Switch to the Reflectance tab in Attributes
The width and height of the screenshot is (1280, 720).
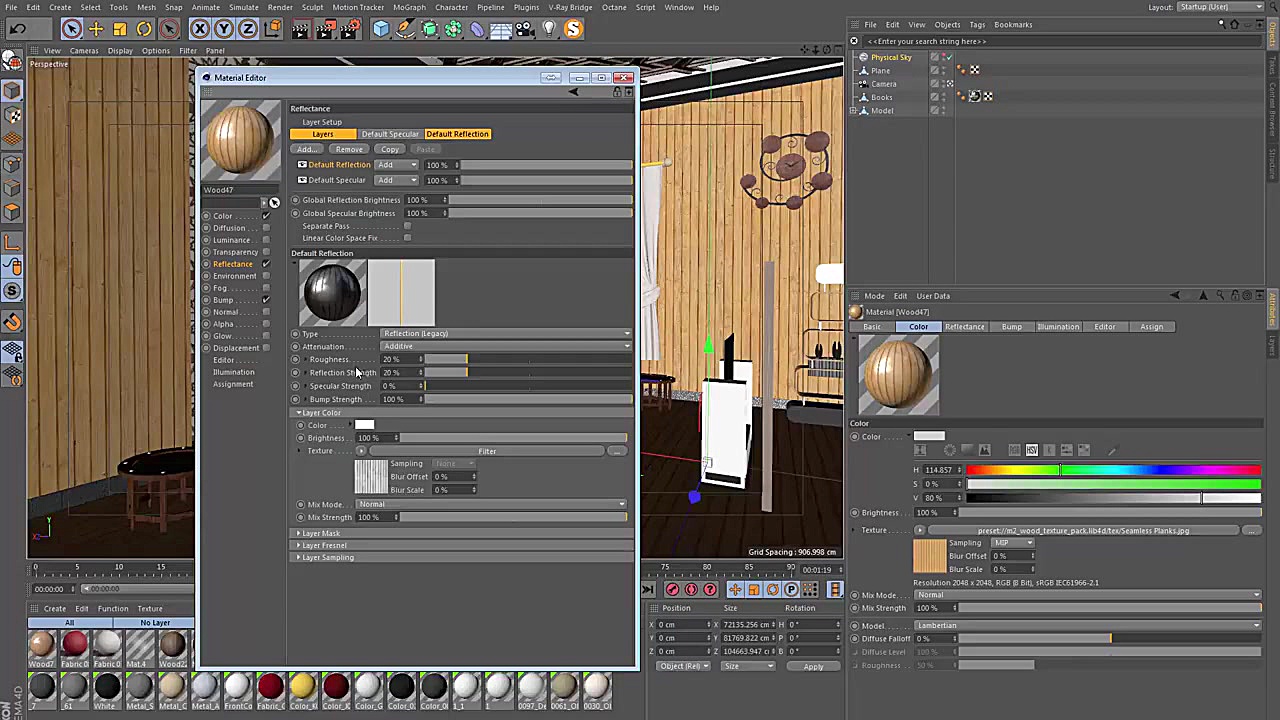coord(964,326)
